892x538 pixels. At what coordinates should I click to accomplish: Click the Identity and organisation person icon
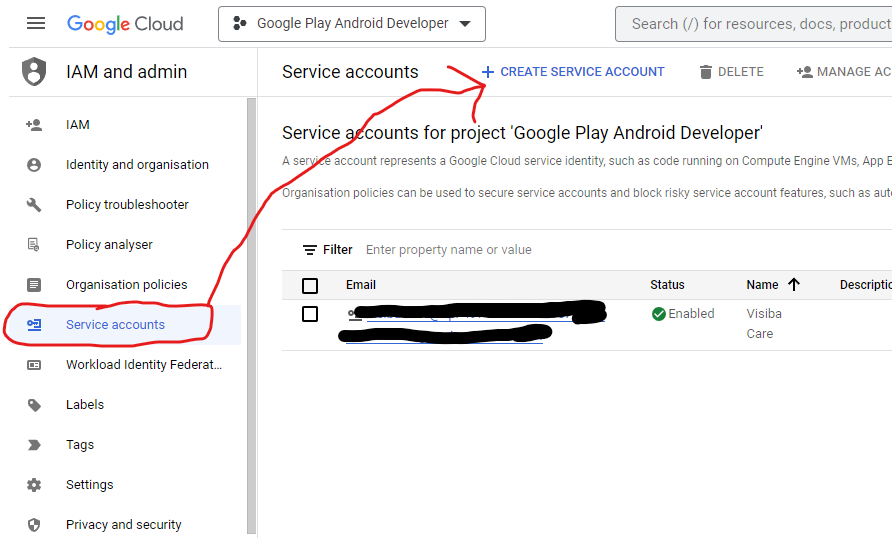coord(34,165)
